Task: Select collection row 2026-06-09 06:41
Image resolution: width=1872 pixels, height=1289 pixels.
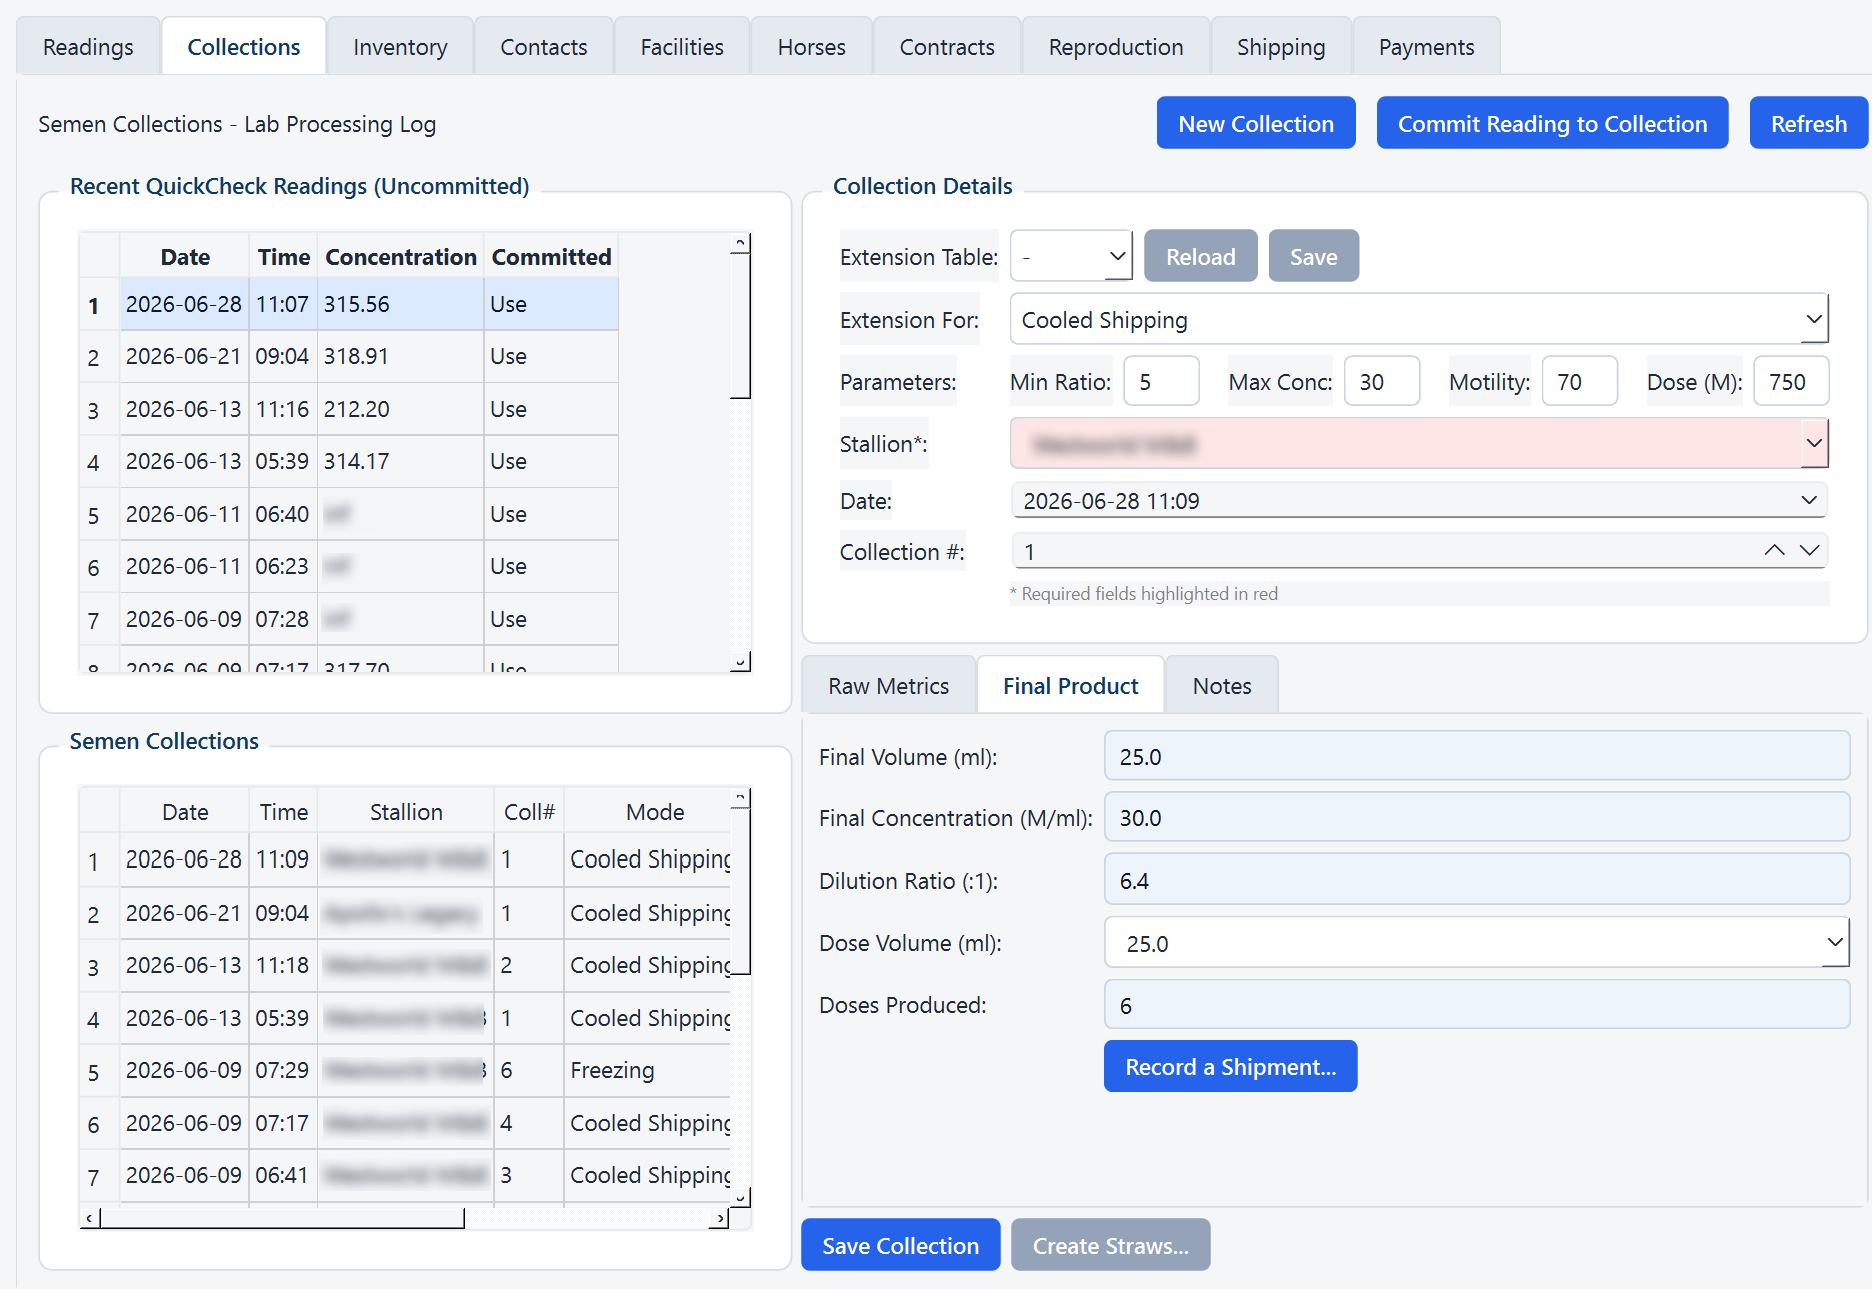Action: pos(405,1175)
